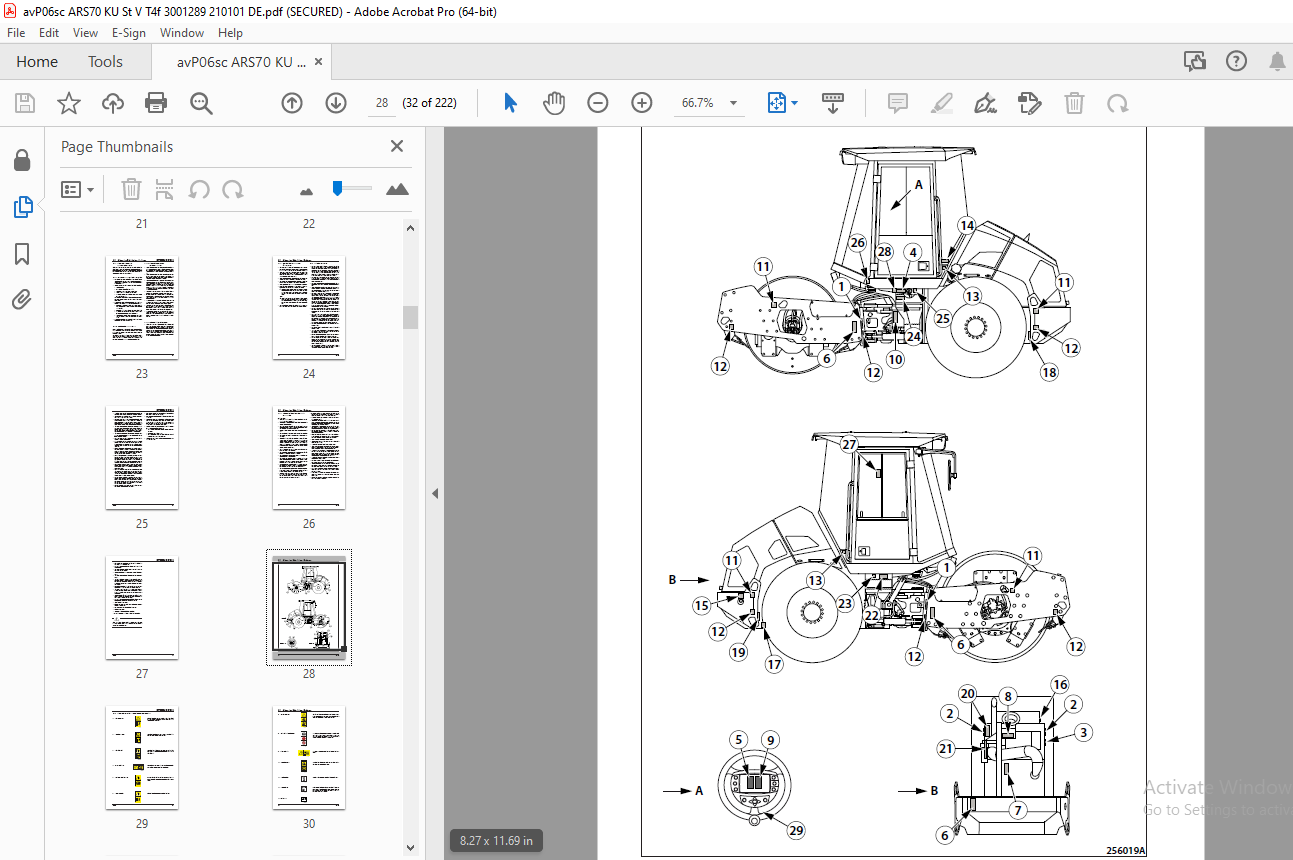Click thumbnails panel scroll up arrow
Screen dimensions: 1293x860
(410, 228)
